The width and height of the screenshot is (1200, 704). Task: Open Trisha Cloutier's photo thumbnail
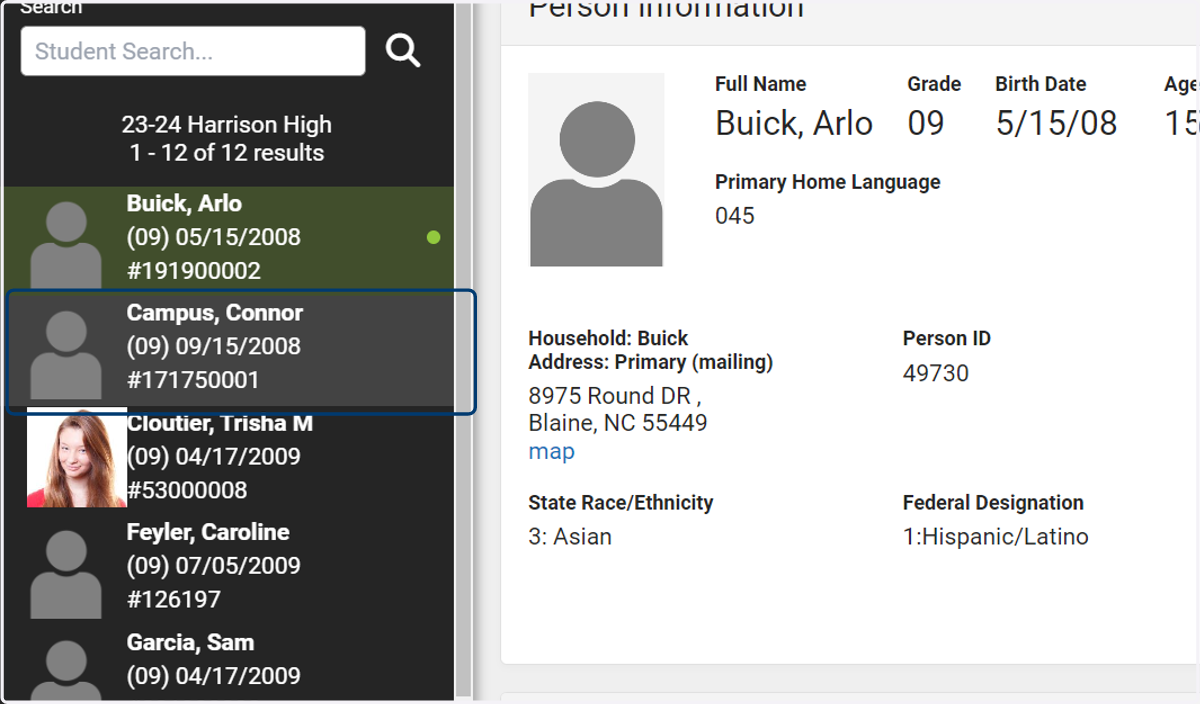[77, 458]
